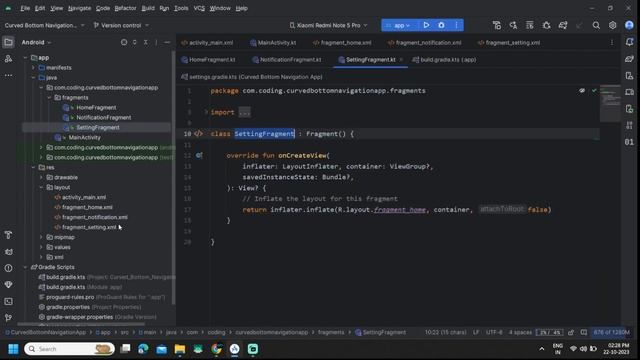The width and height of the screenshot is (640, 360).
Task: Open the Xiaomi Redmi Note 5 Pro device dropdown
Action: (x=328, y=25)
